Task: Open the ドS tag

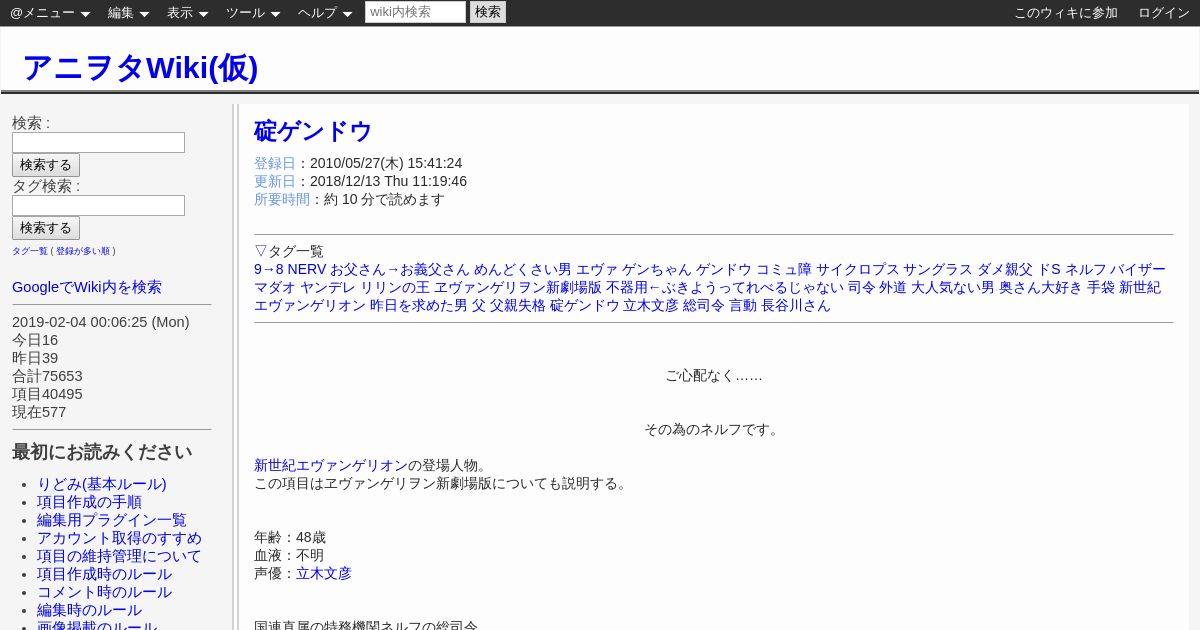Action: (1049, 269)
